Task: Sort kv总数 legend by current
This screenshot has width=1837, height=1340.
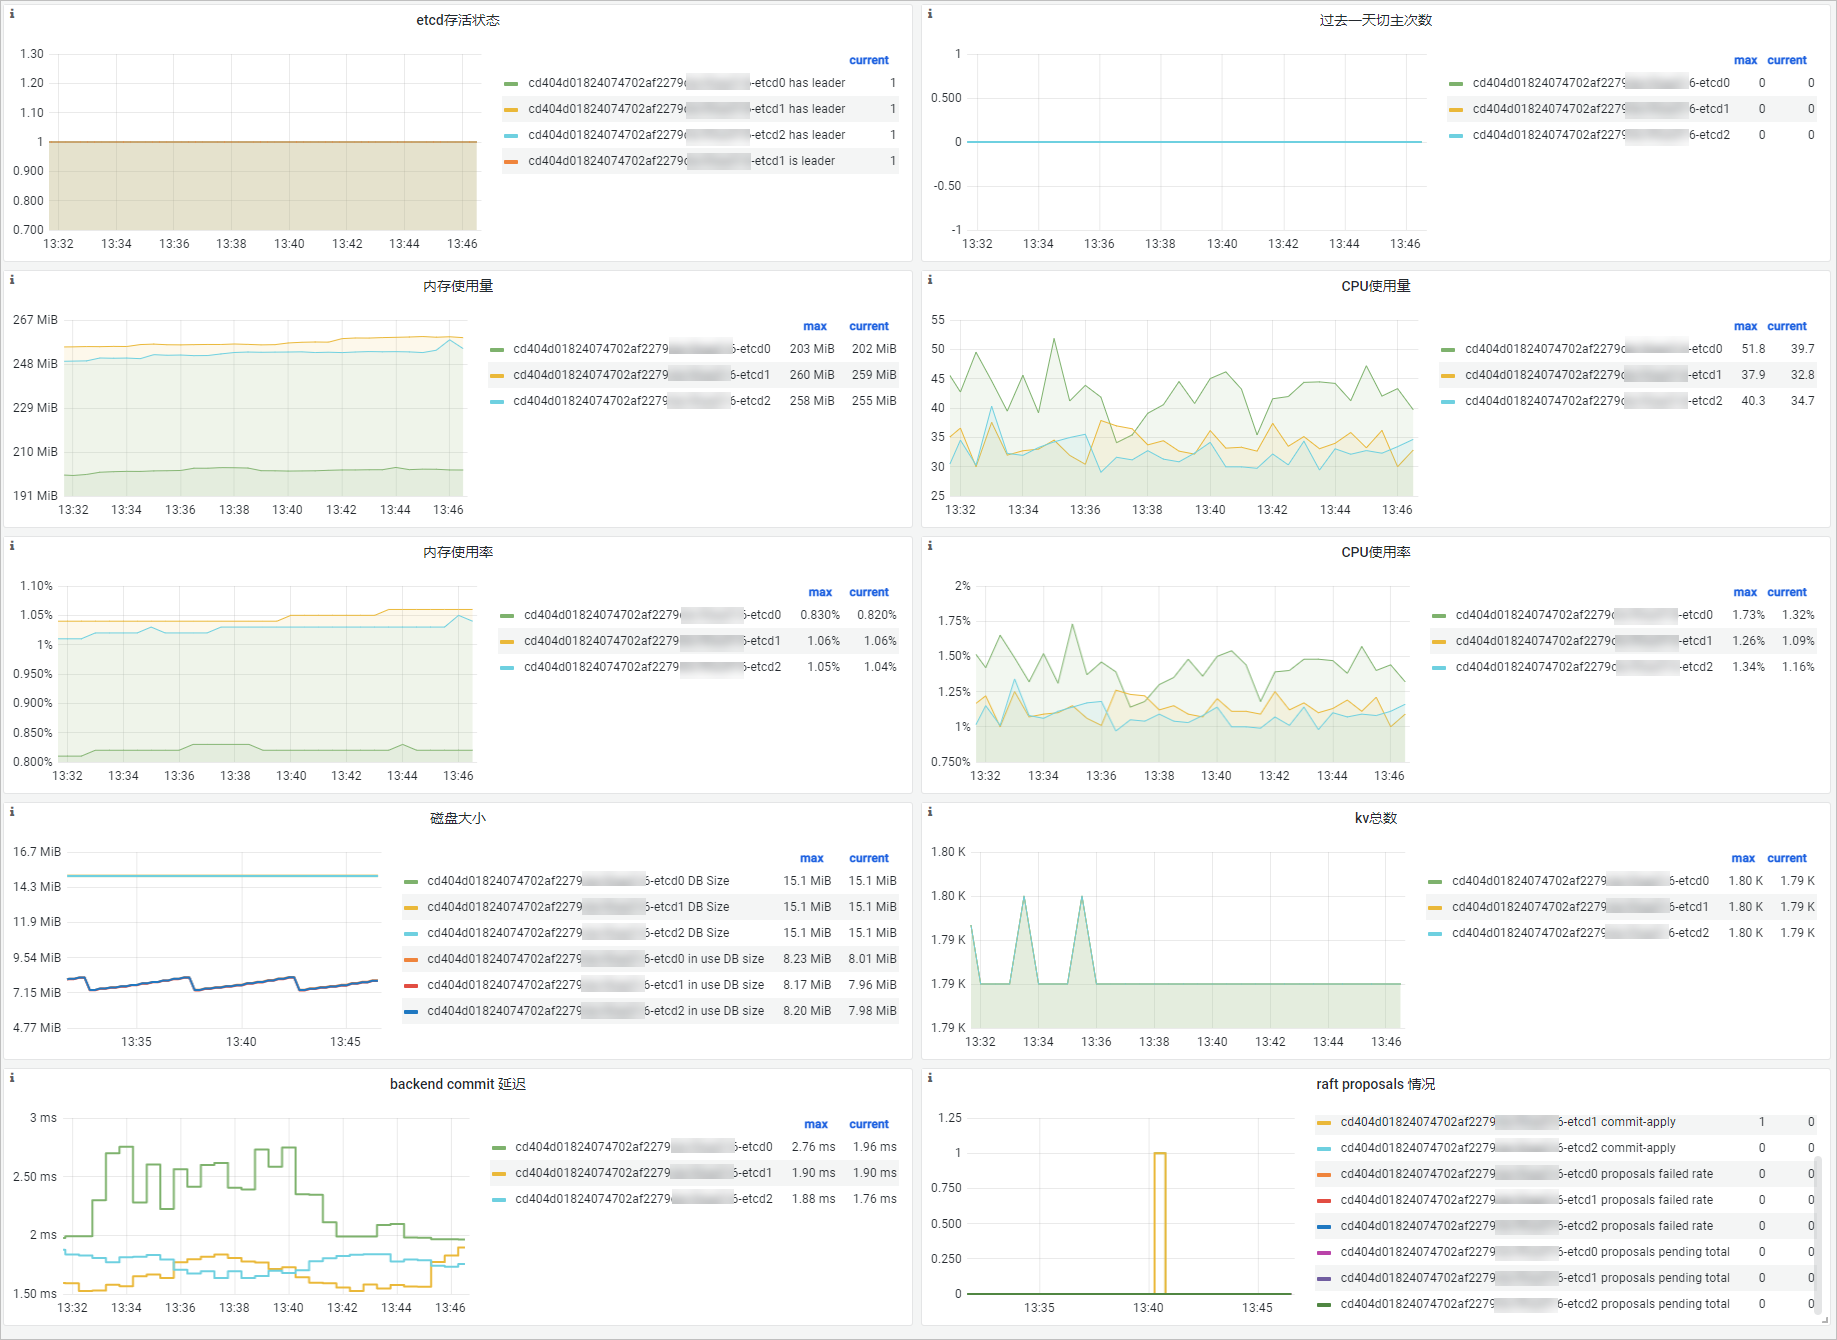Action: point(1786,858)
